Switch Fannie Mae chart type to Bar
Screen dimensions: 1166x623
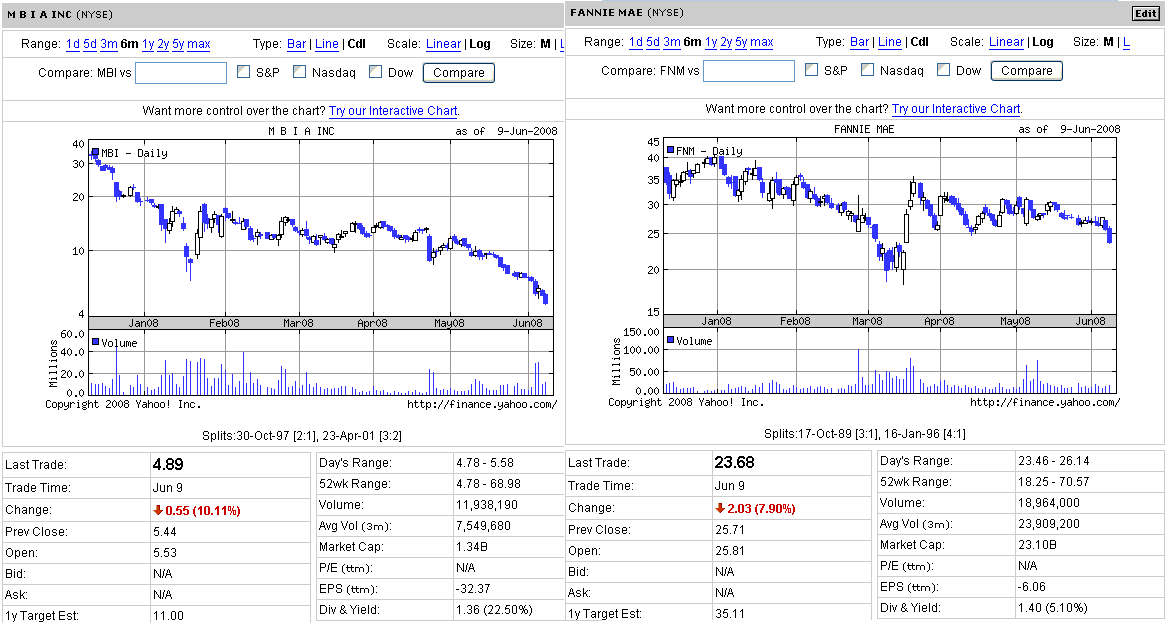[860, 42]
